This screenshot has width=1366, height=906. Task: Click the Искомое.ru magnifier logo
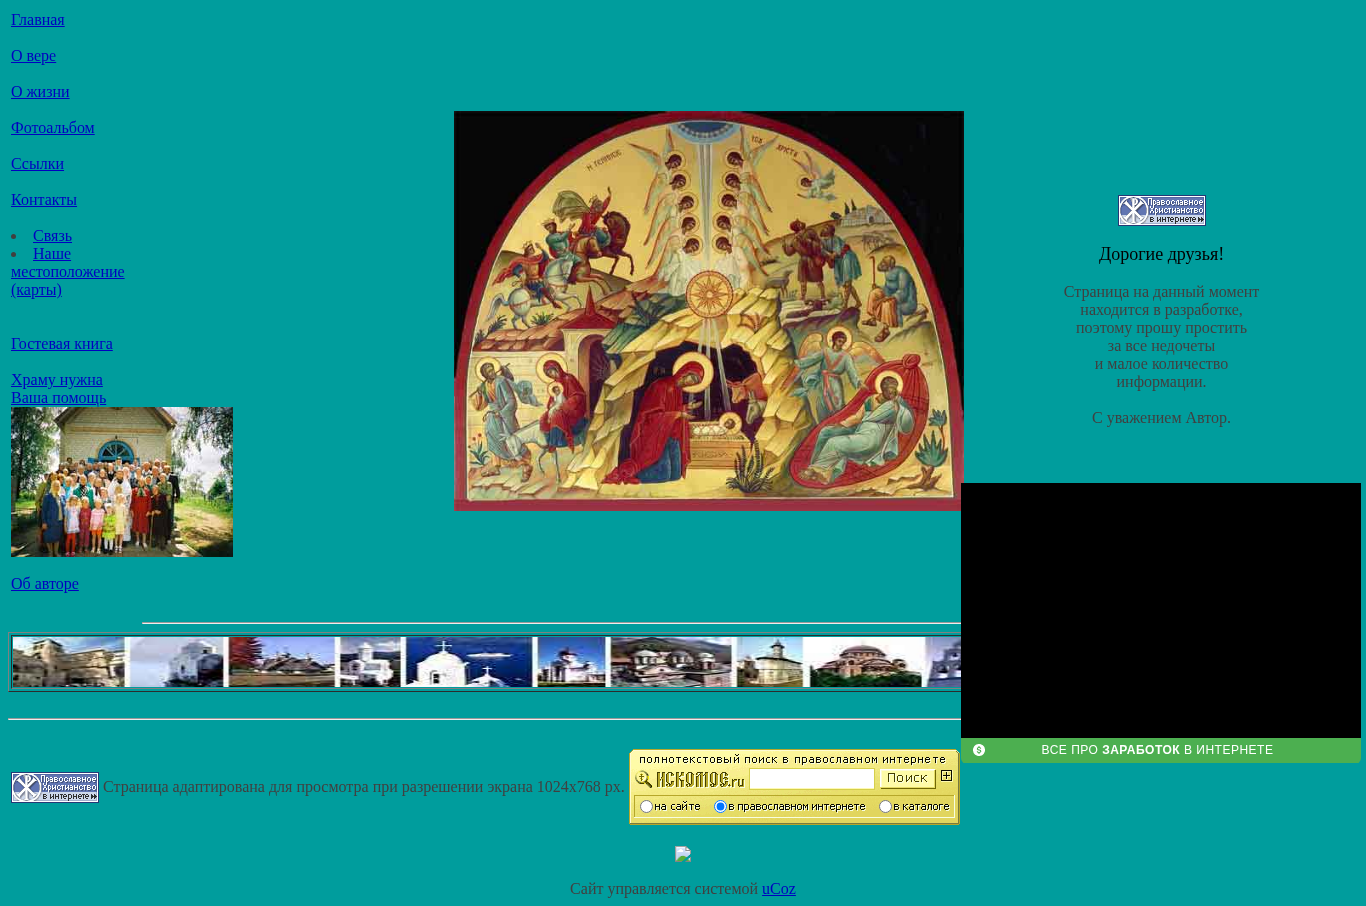tap(690, 779)
